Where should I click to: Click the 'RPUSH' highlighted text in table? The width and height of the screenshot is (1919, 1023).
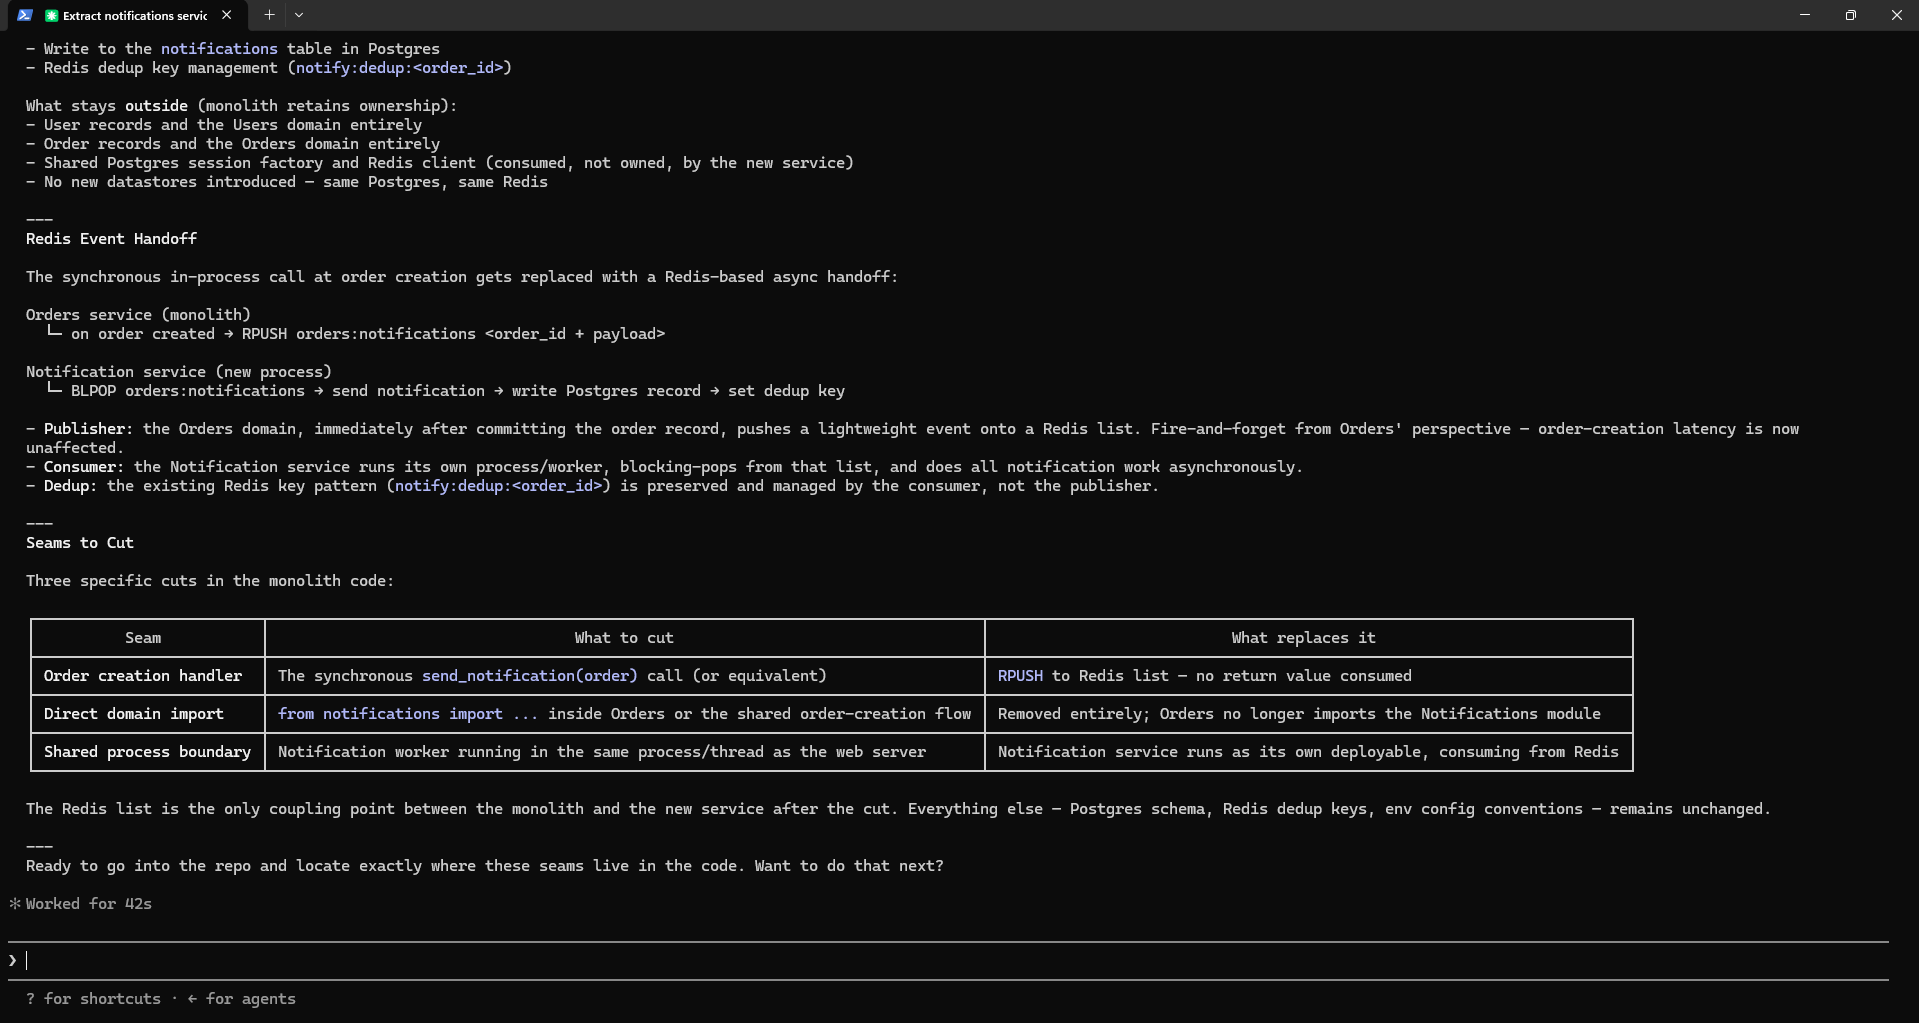tap(1020, 676)
